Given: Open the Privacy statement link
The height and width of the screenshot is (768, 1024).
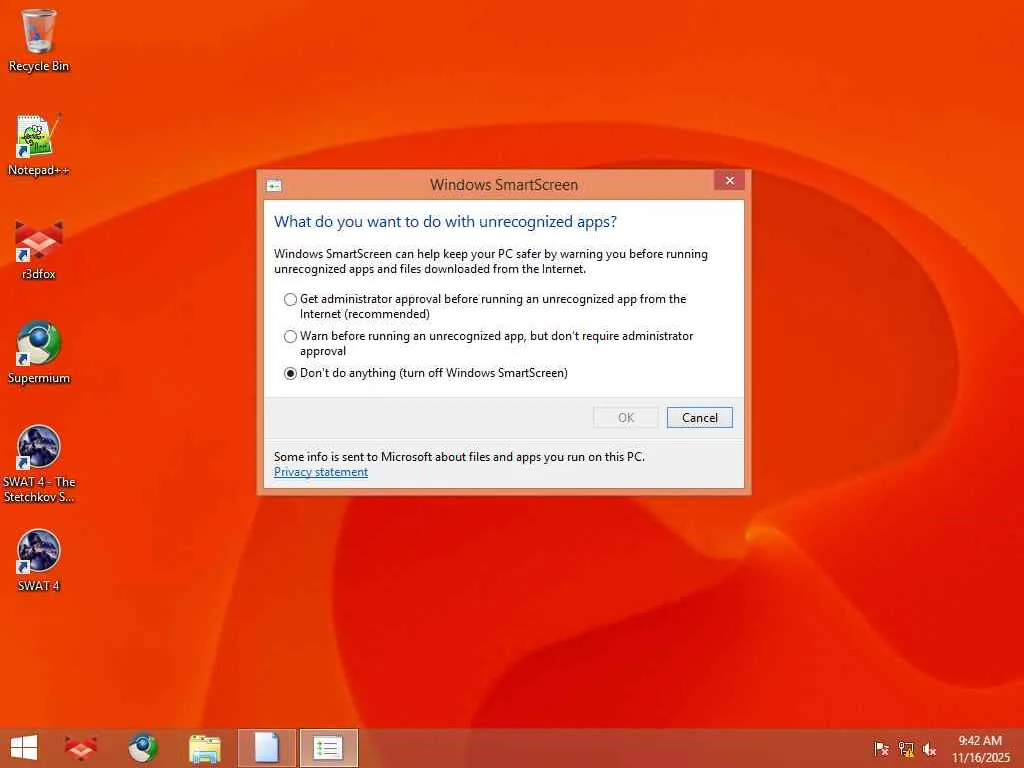Looking at the screenshot, I should [321, 472].
